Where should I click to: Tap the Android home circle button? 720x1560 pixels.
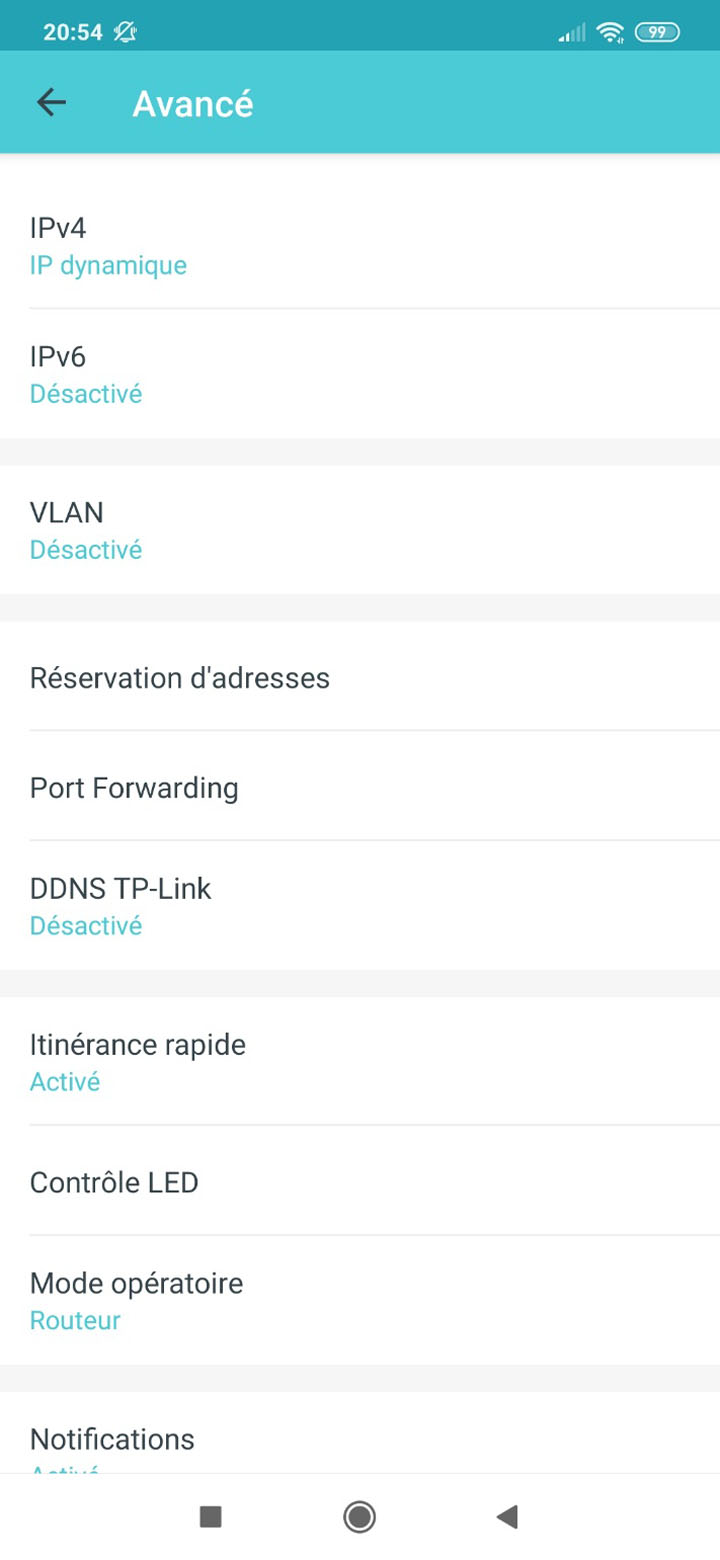[359, 1517]
